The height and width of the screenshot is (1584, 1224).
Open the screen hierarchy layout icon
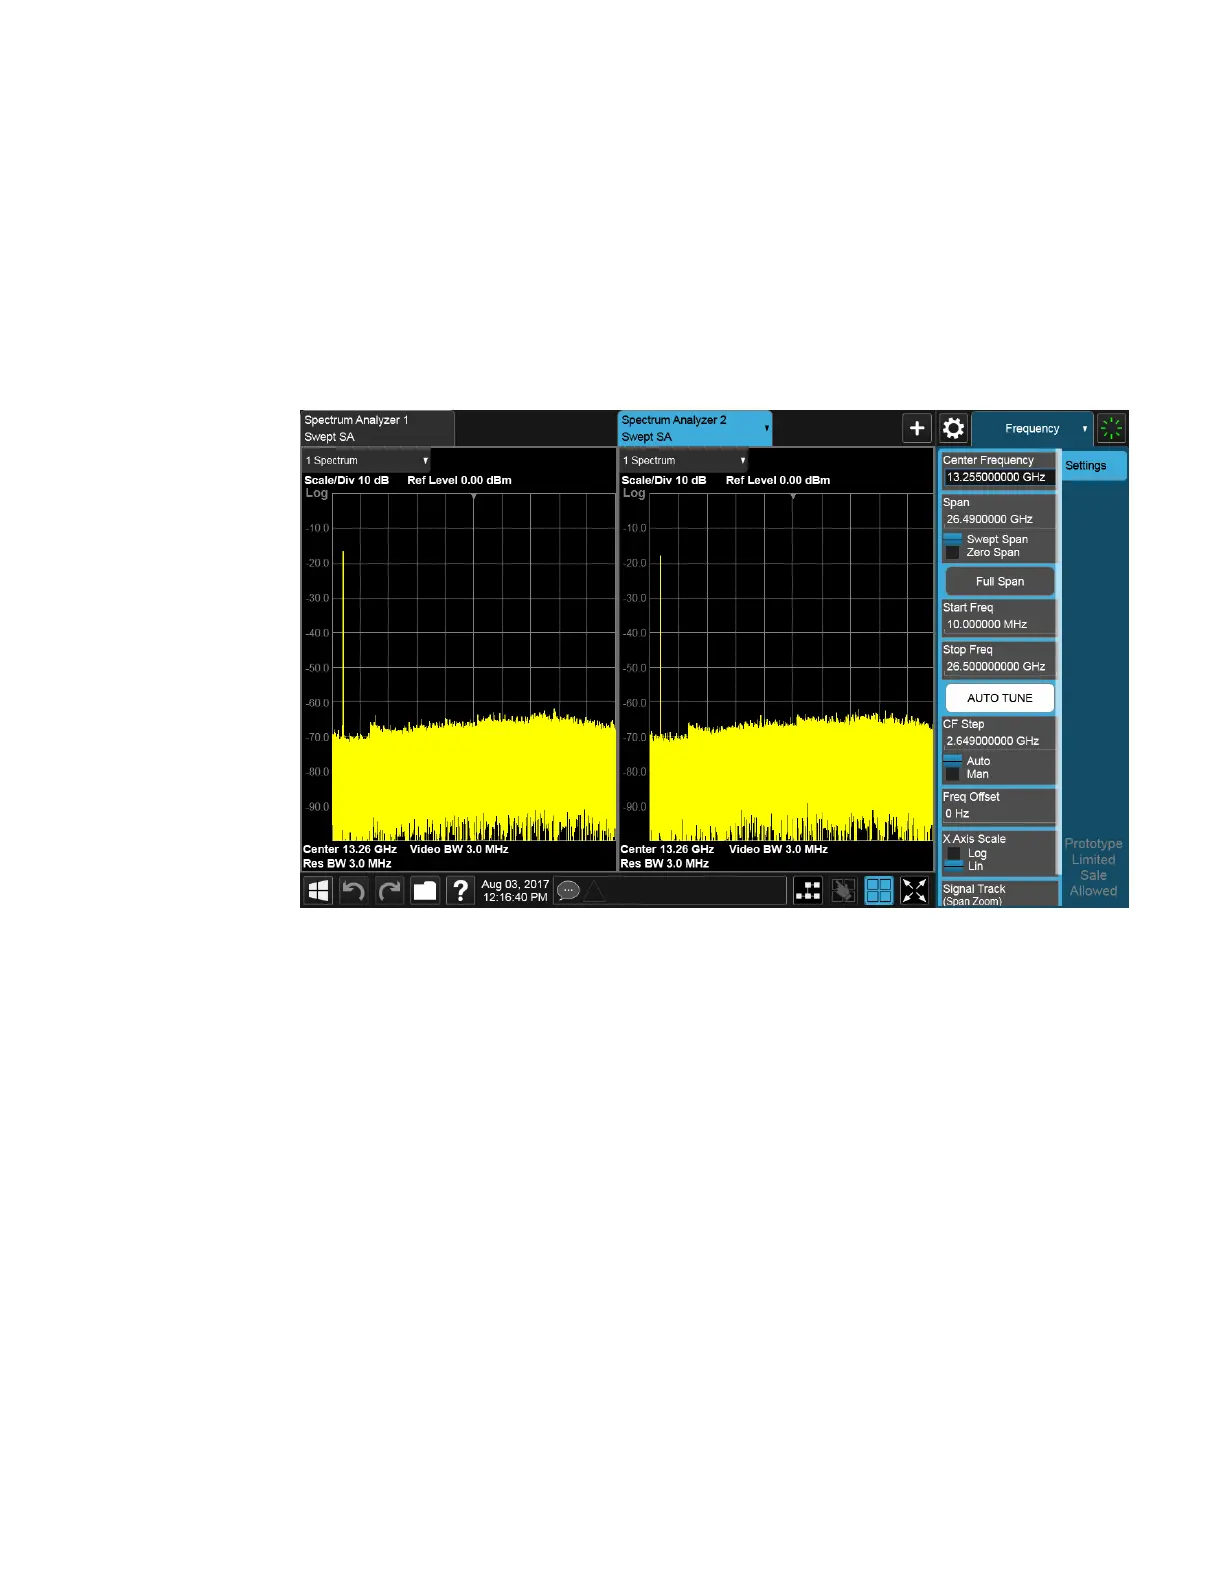point(808,890)
